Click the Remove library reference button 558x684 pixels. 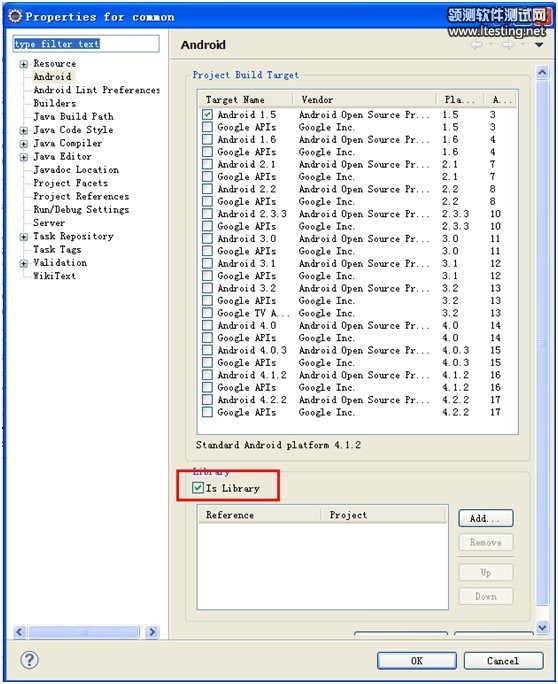(485, 542)
